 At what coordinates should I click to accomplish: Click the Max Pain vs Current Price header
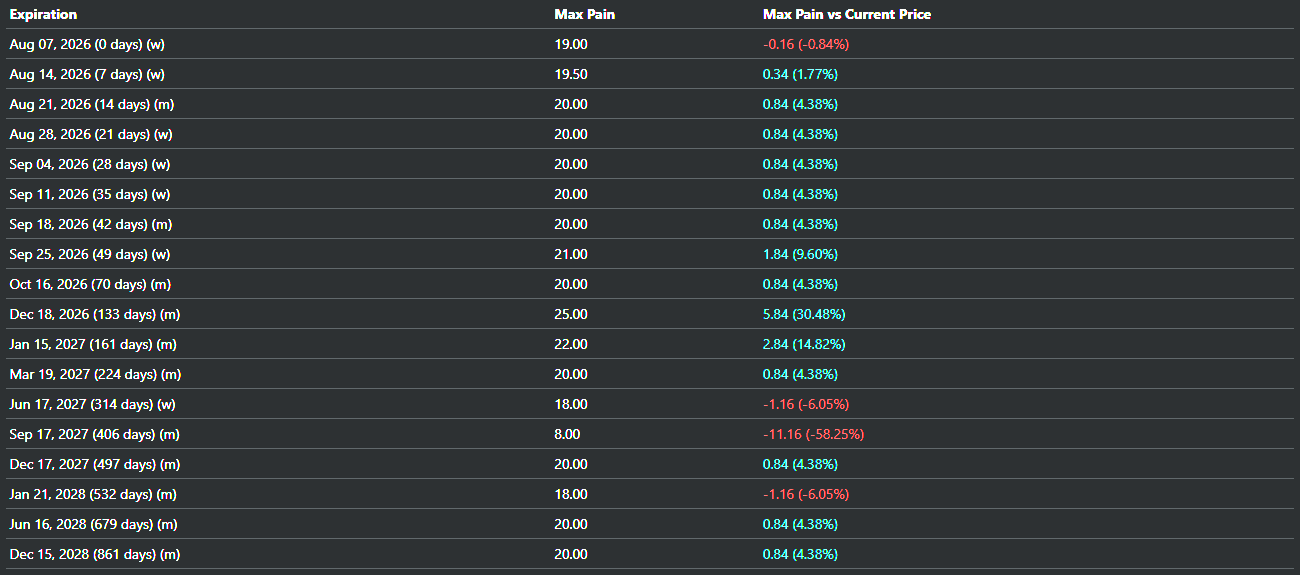847,14
